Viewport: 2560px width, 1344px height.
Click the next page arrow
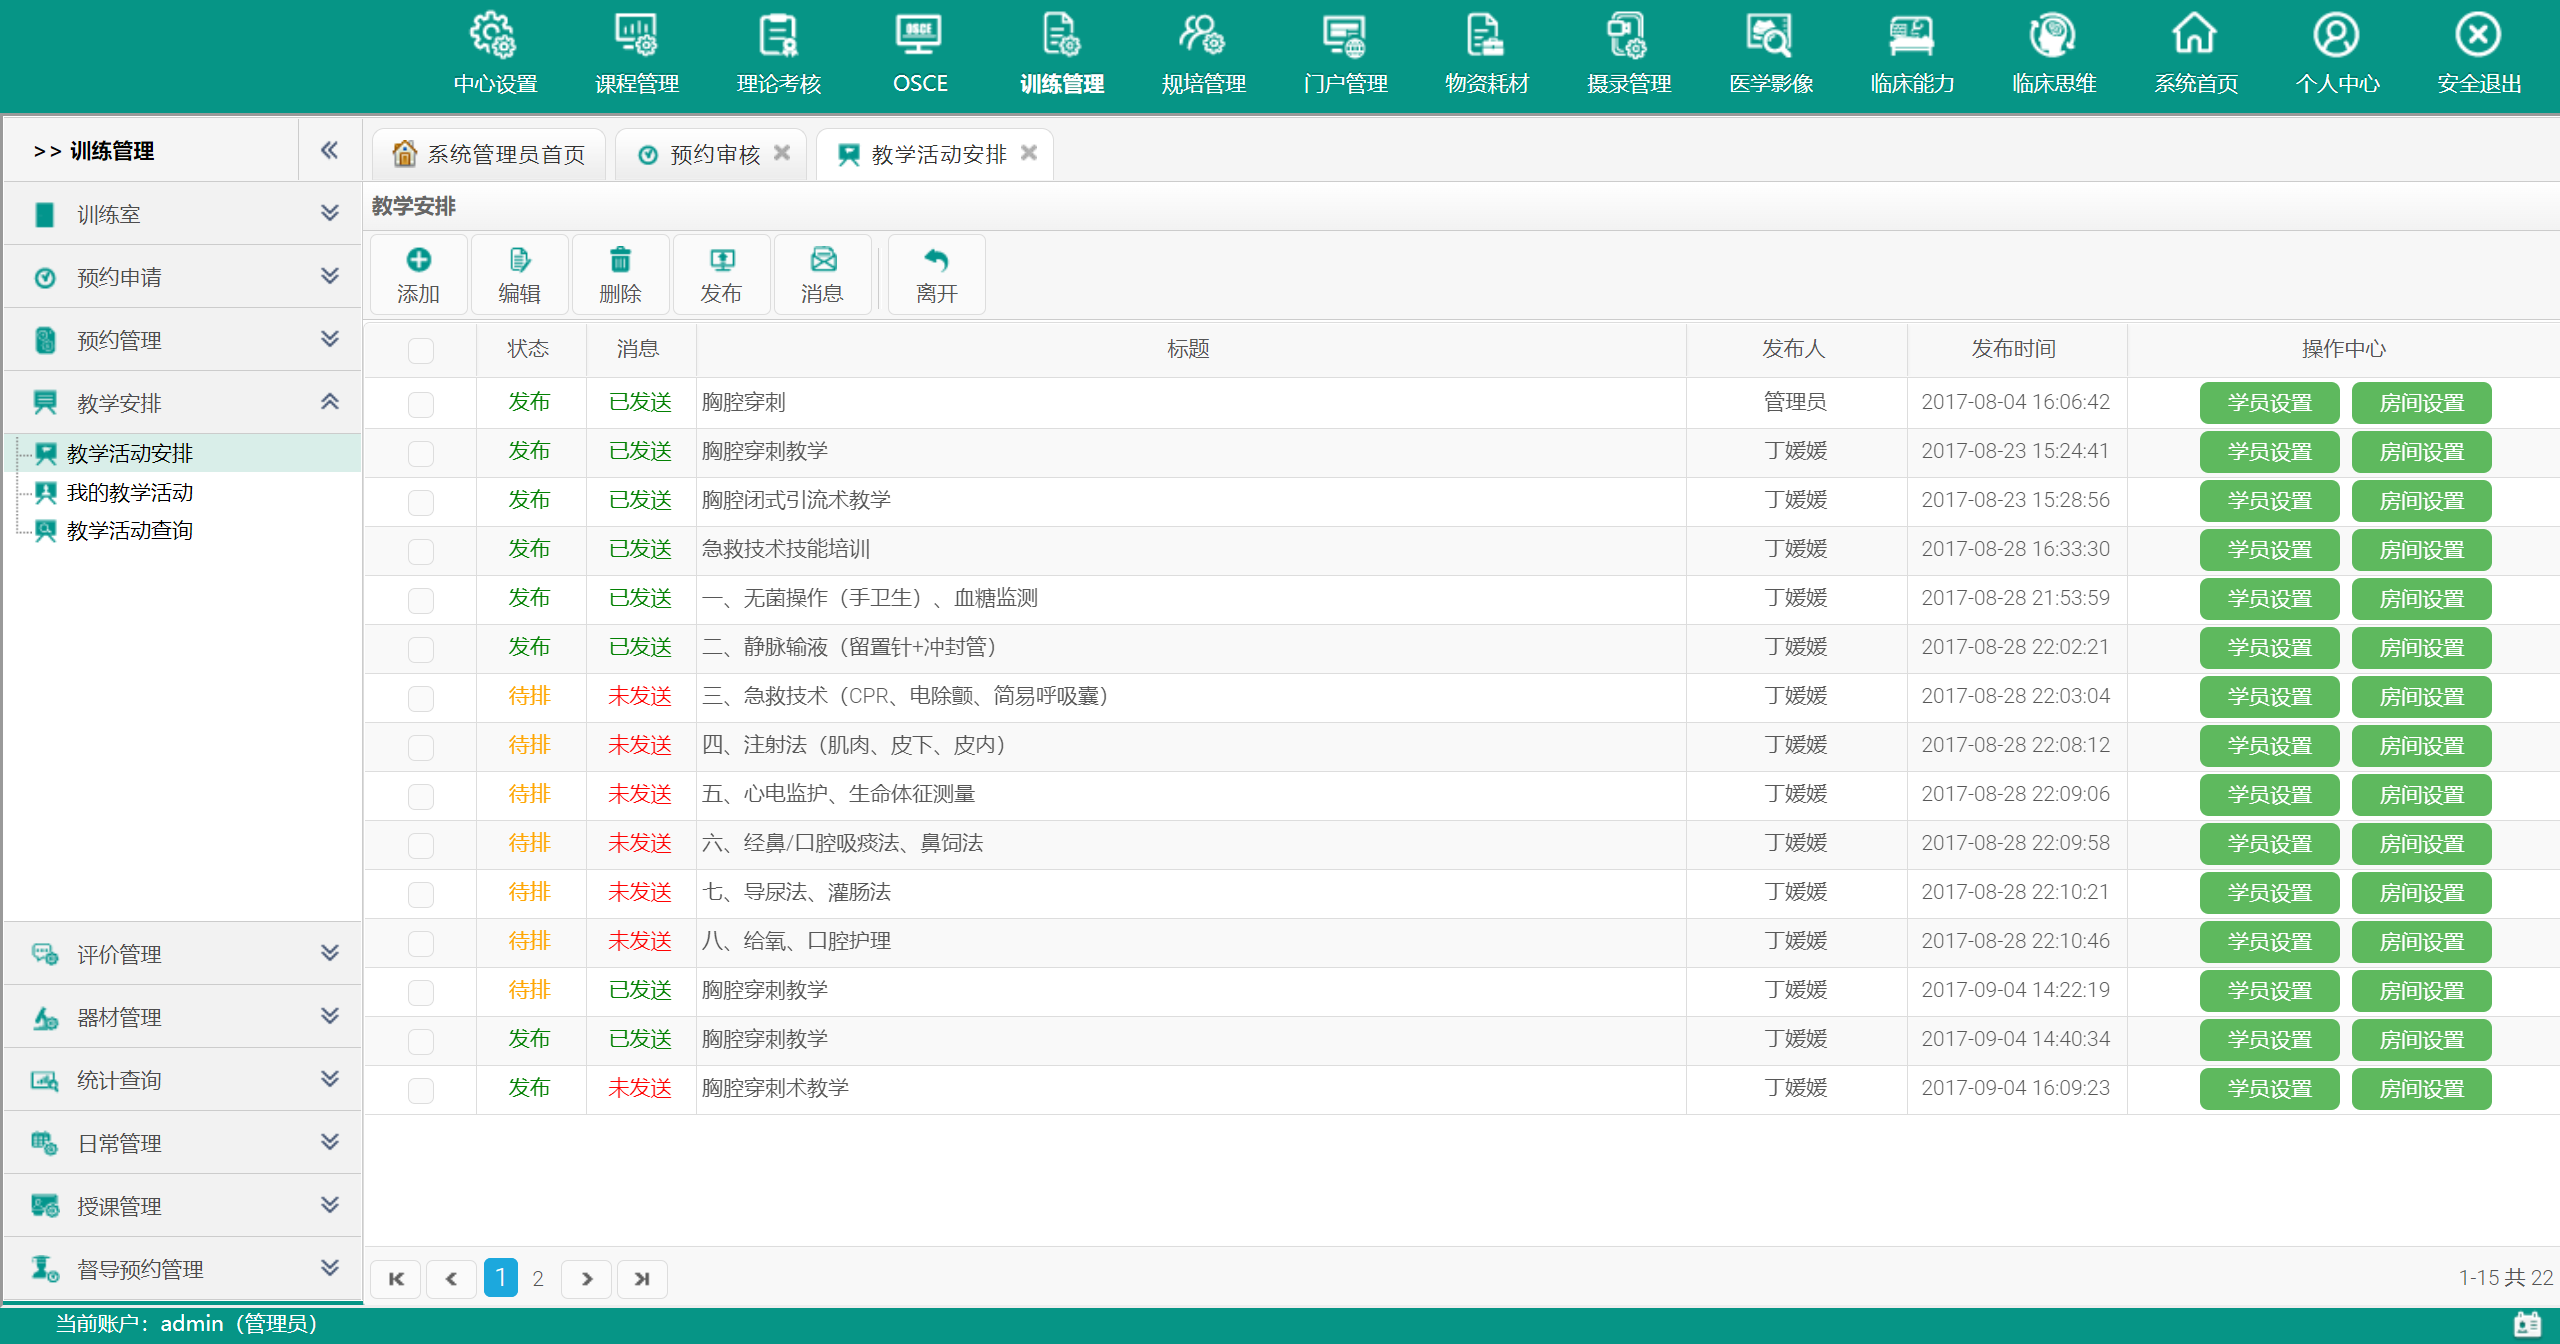tap(586, 1278)
